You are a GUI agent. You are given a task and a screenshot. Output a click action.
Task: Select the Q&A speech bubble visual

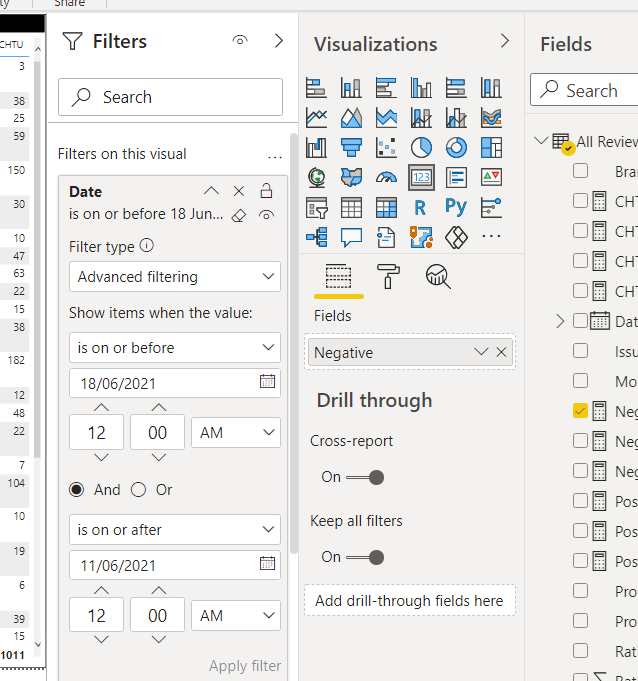(x=351, y=237)
